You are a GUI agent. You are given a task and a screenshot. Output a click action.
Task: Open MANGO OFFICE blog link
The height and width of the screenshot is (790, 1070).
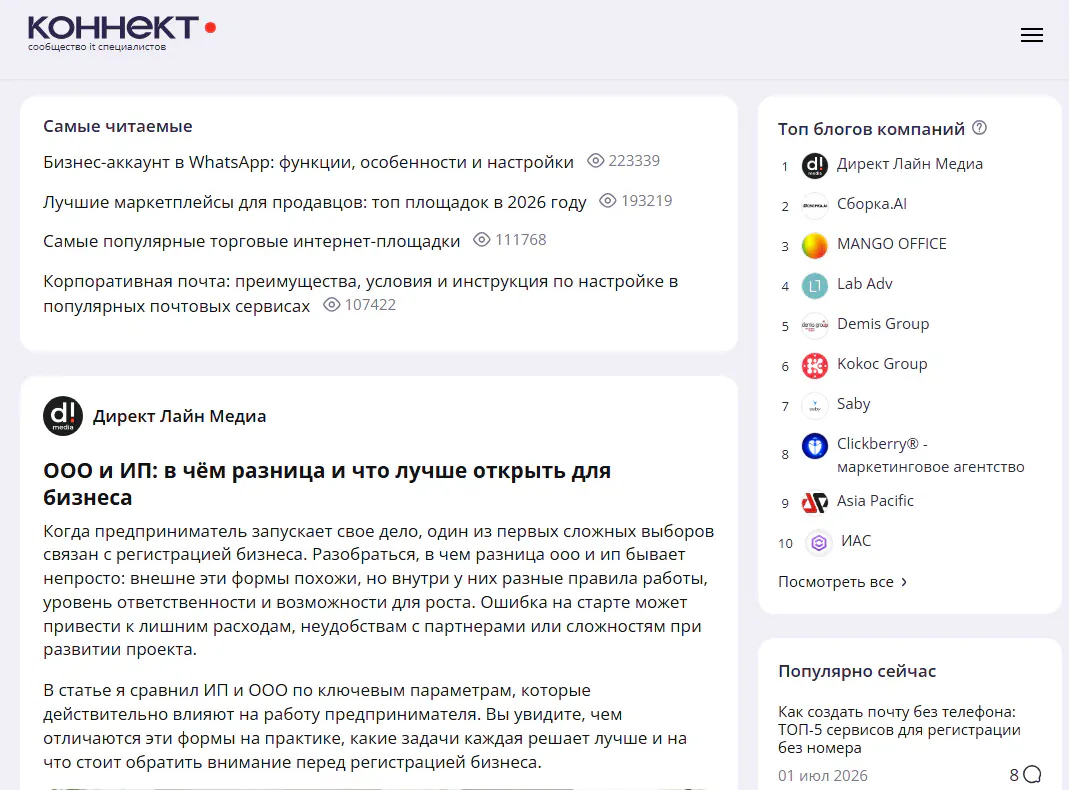[x=892, y=244]
